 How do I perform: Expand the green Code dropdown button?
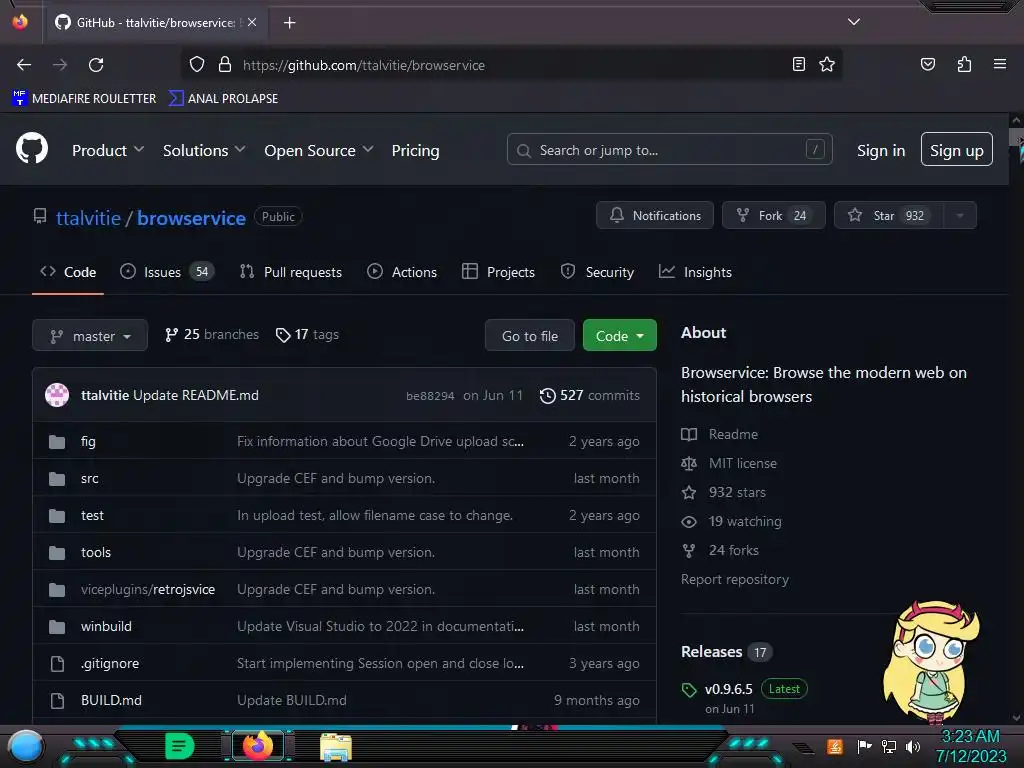(619, 336)
